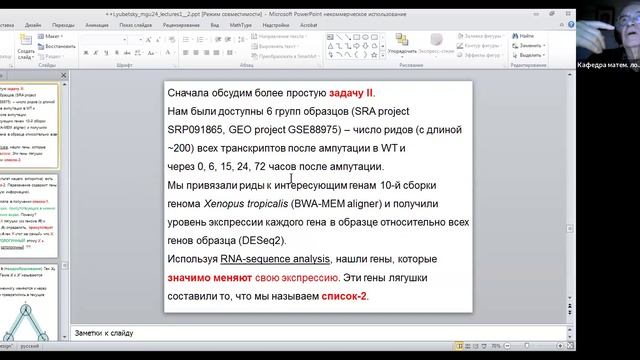Start slide show from status bar icon

(484, 346)
